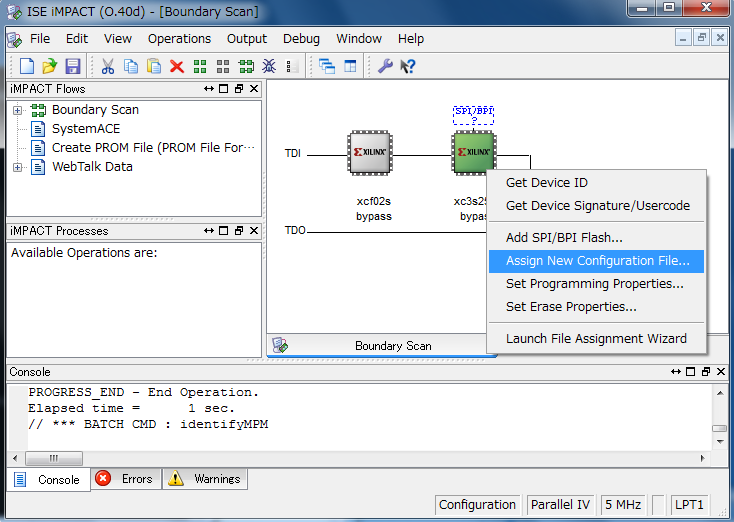Open the Operations menu
734x522 pixels.
[x=179, y=38]
